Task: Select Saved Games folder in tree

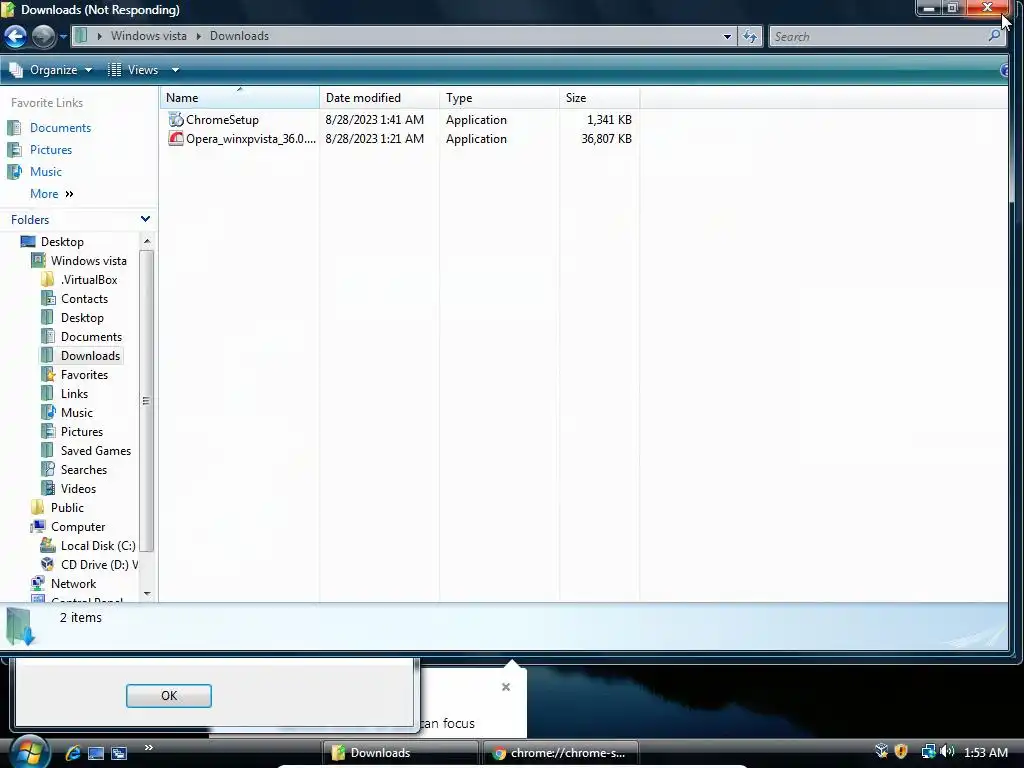Action: pos(95,451)
